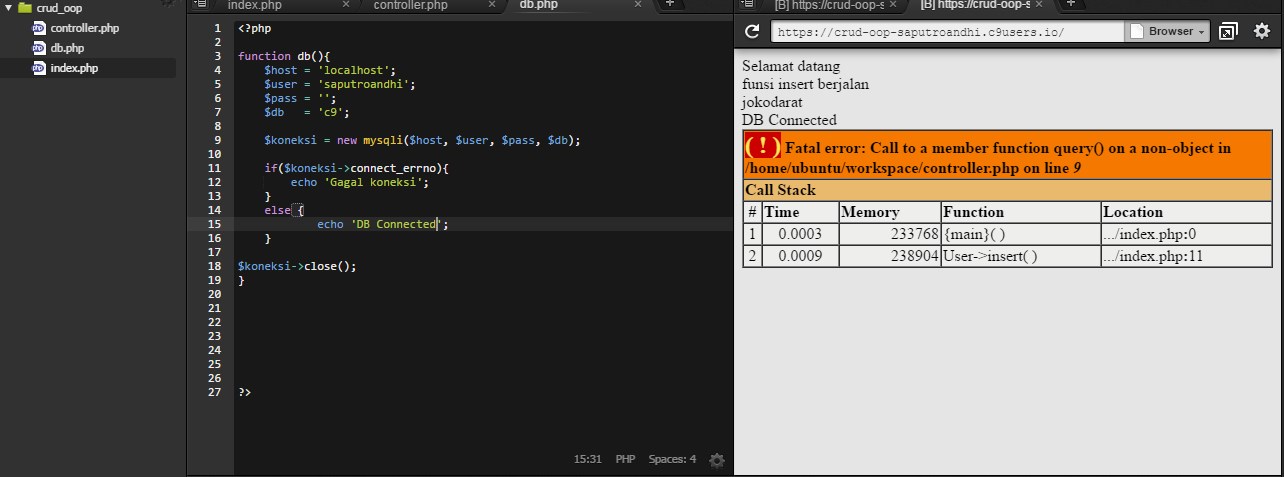The image size is (1284, 477).
Task: Click the $user = 'saputroandhi' line
Action: click(340, 84)
